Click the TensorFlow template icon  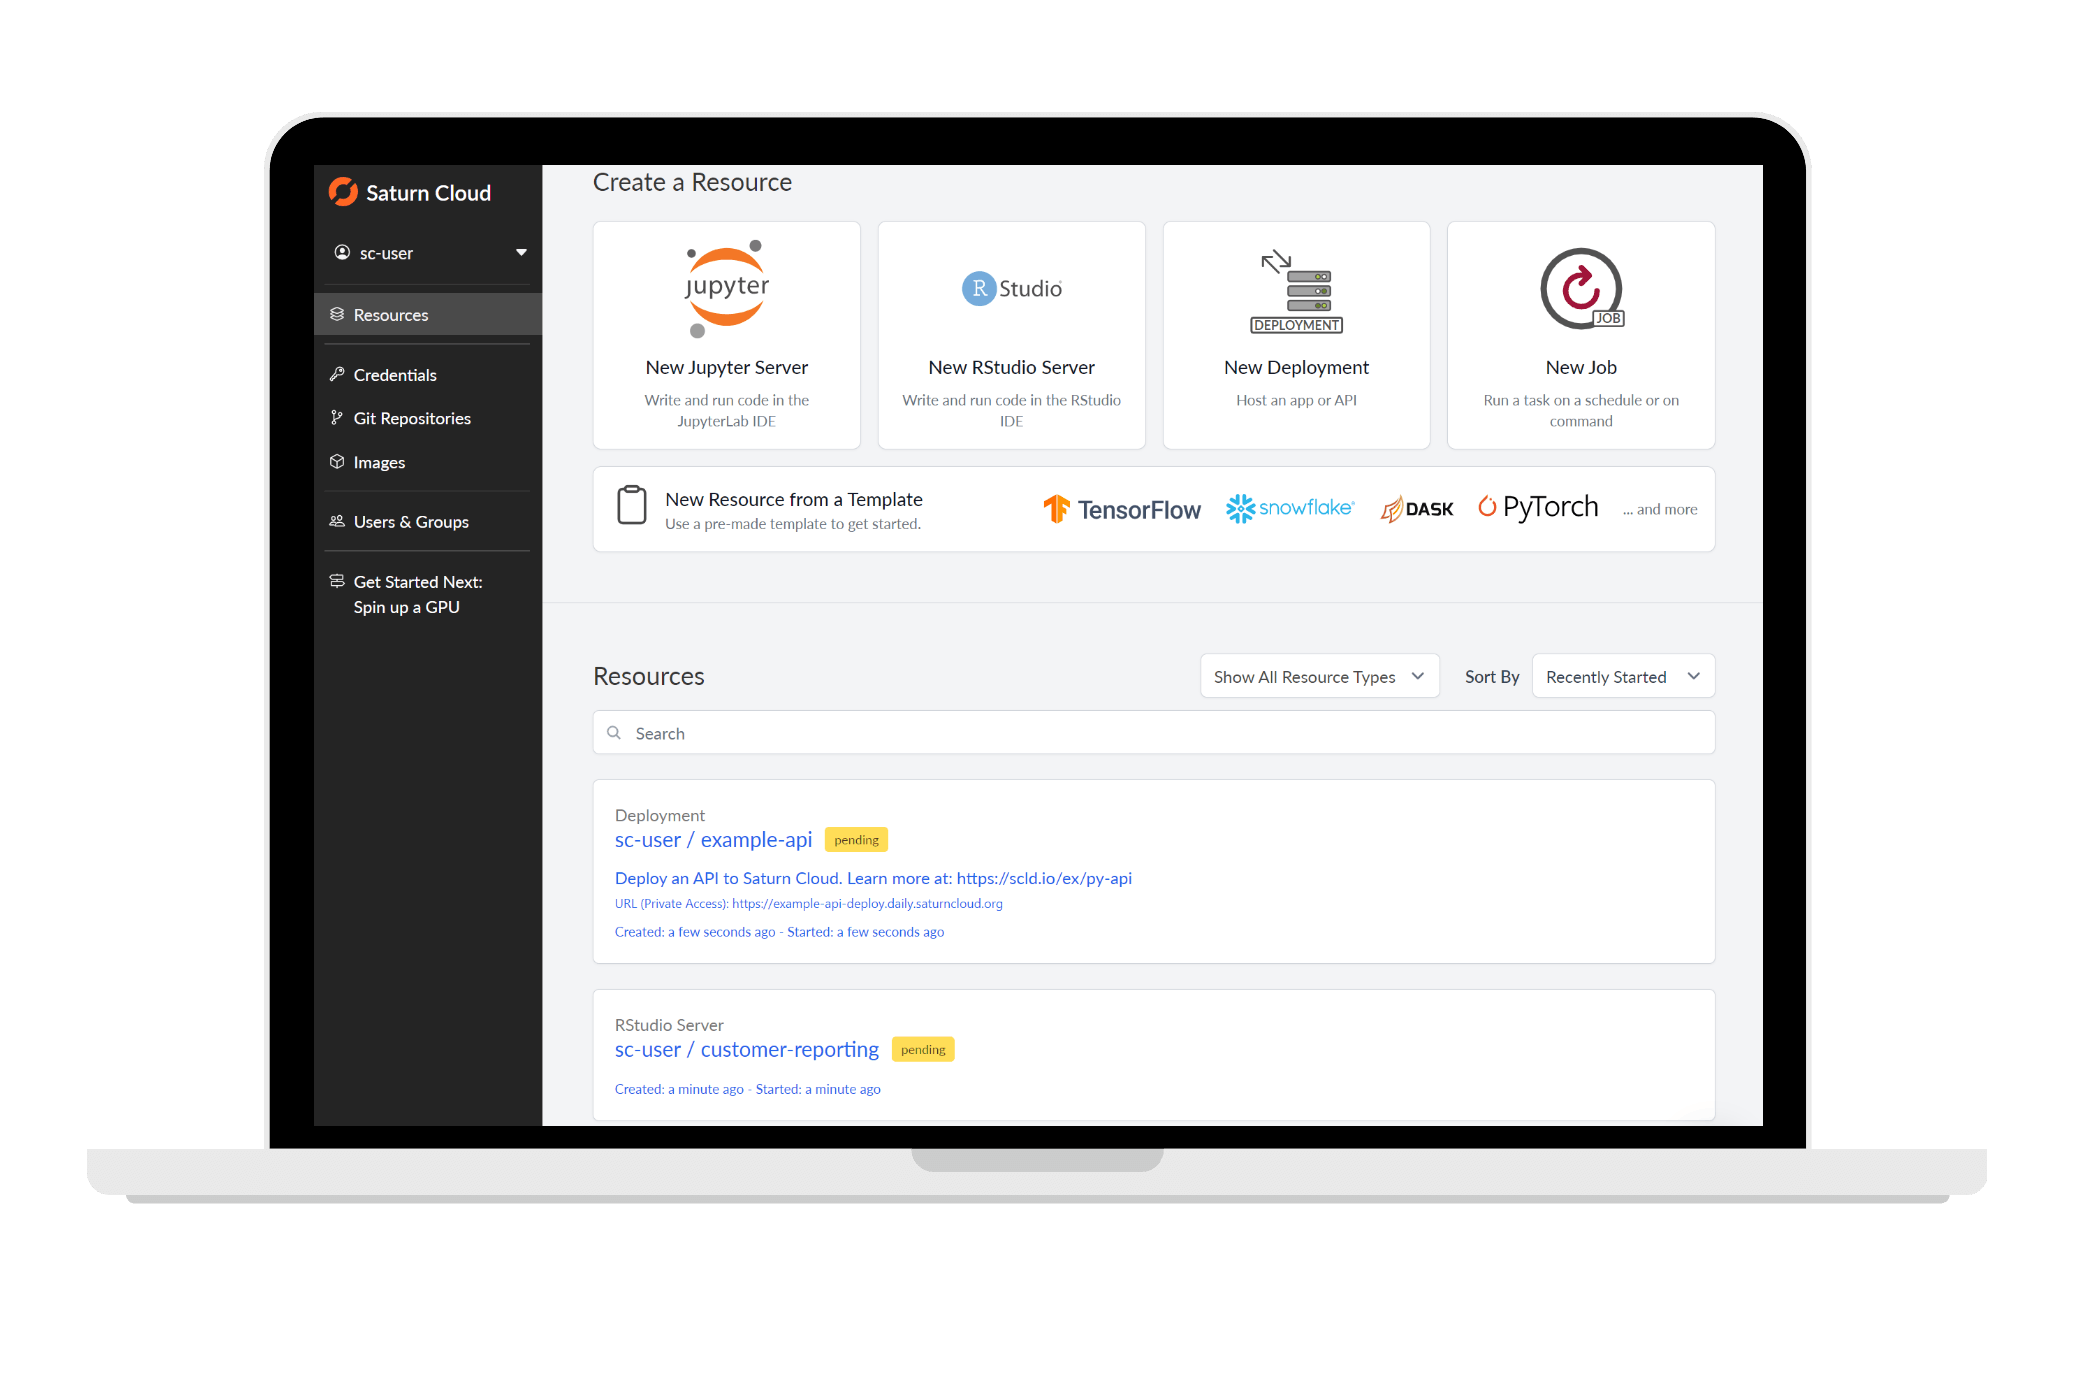1063,508
